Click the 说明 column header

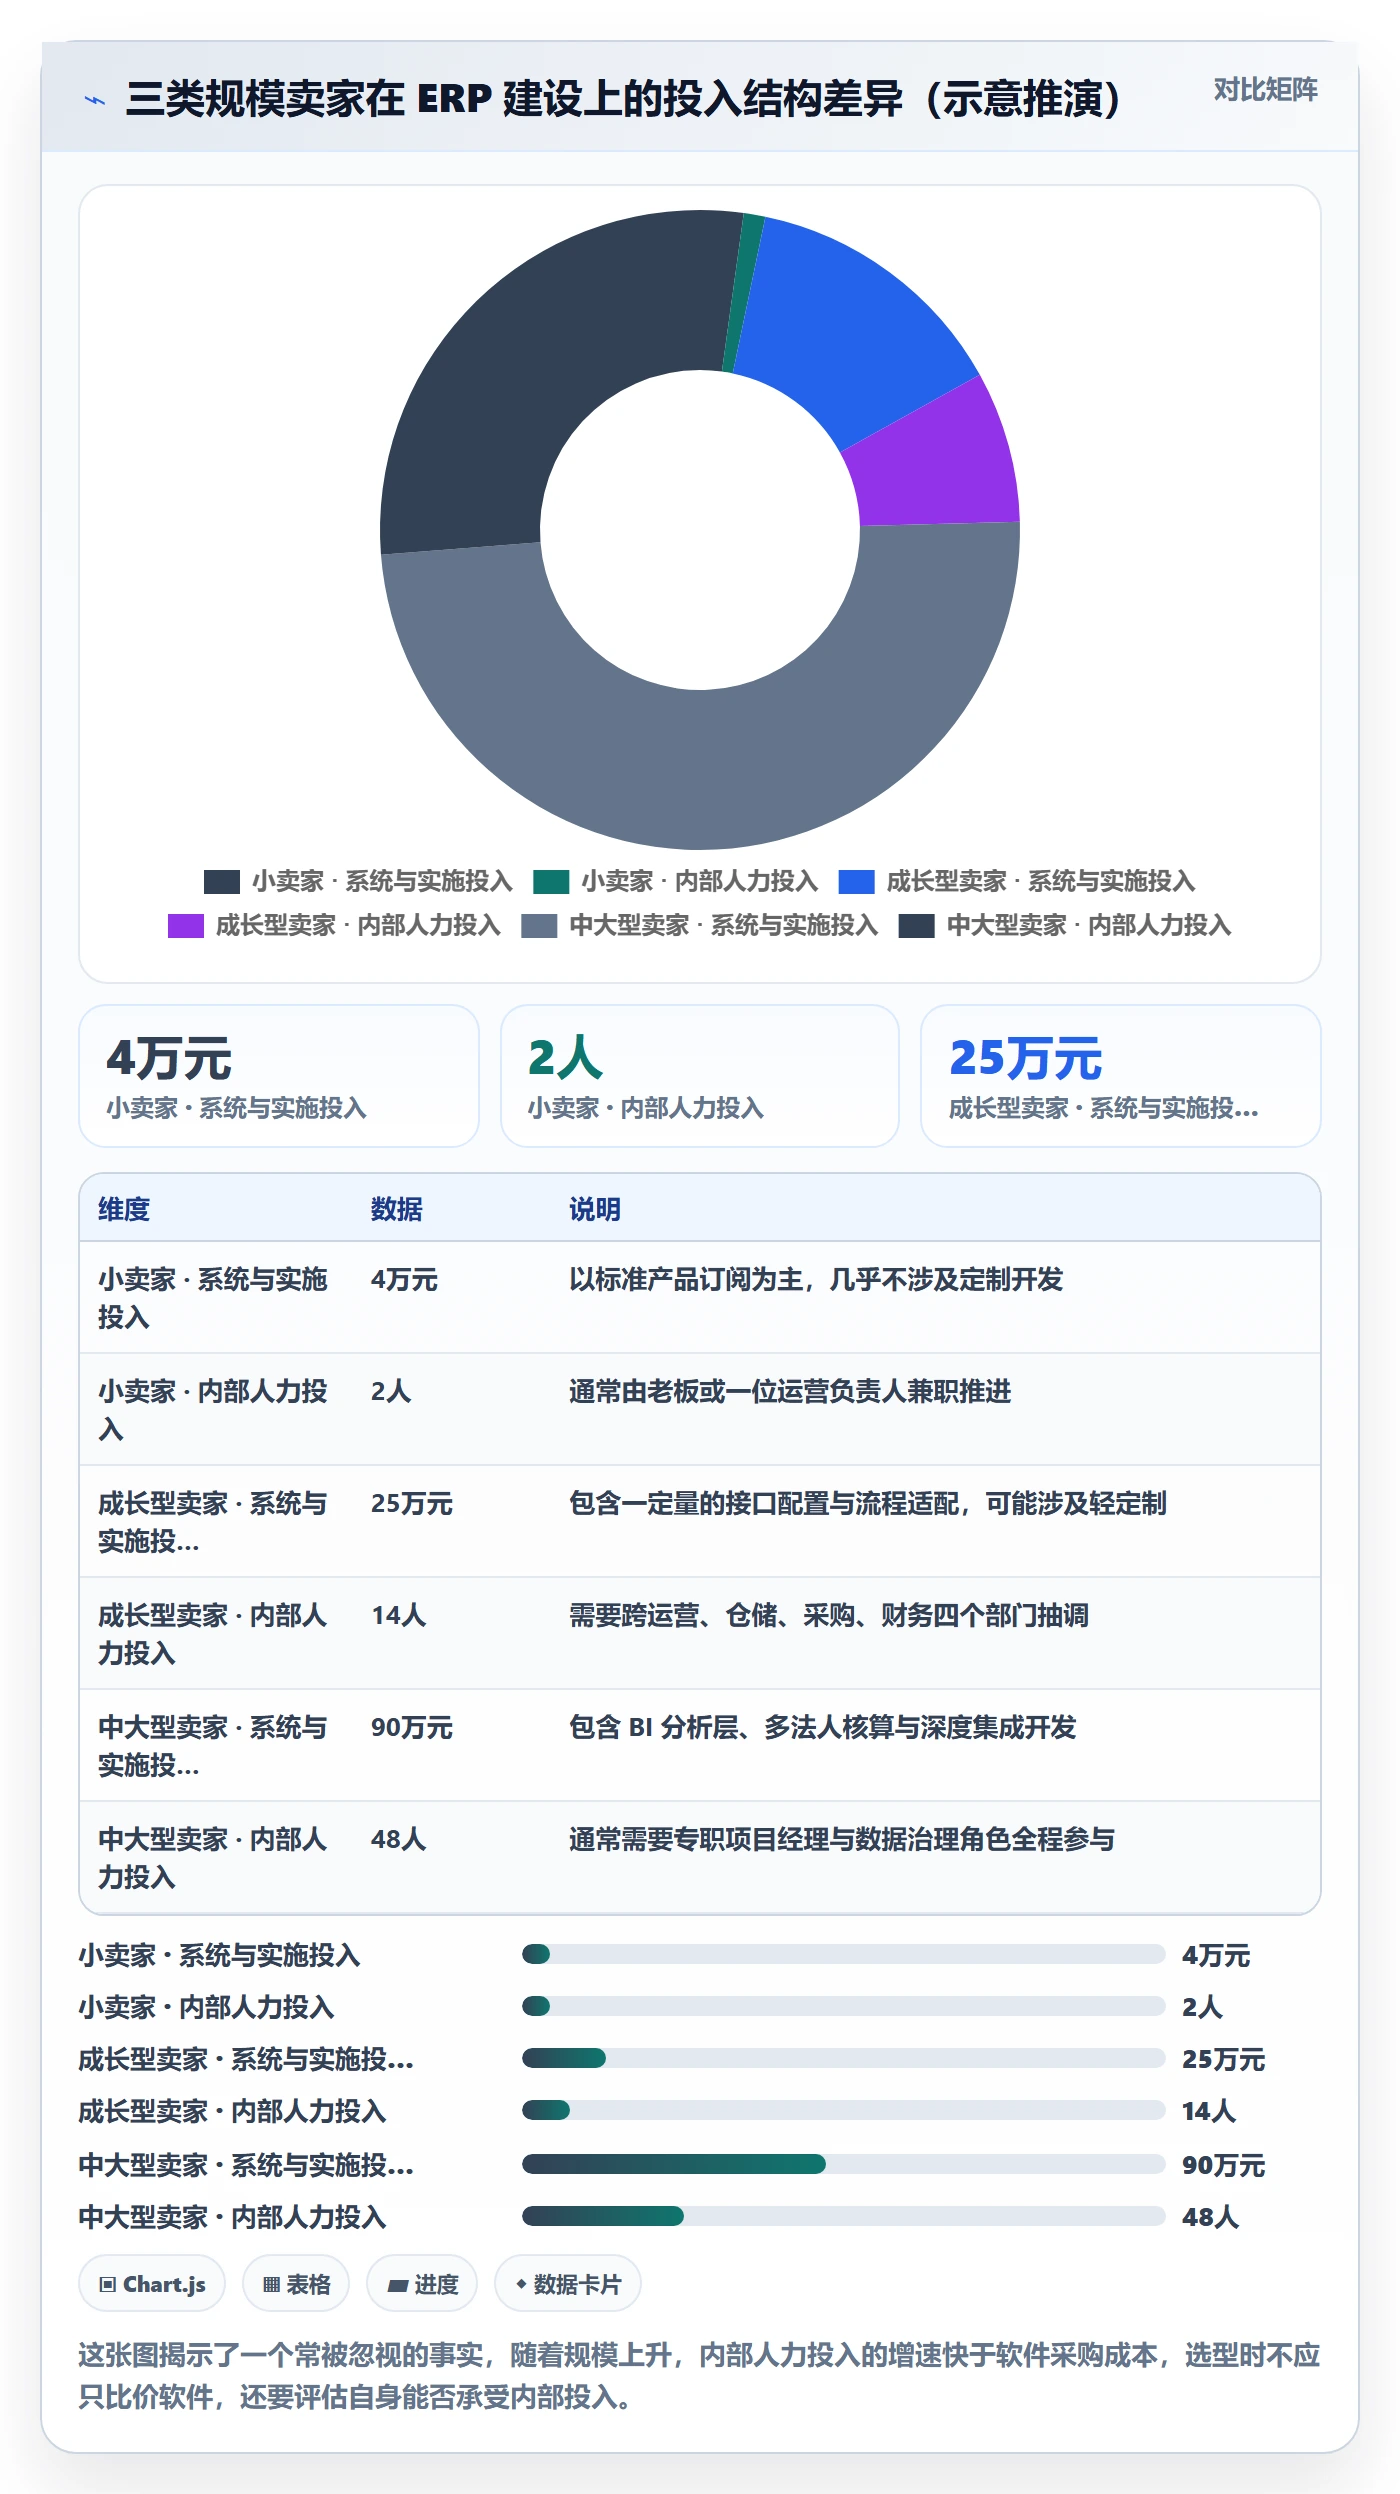point(595,1209)
